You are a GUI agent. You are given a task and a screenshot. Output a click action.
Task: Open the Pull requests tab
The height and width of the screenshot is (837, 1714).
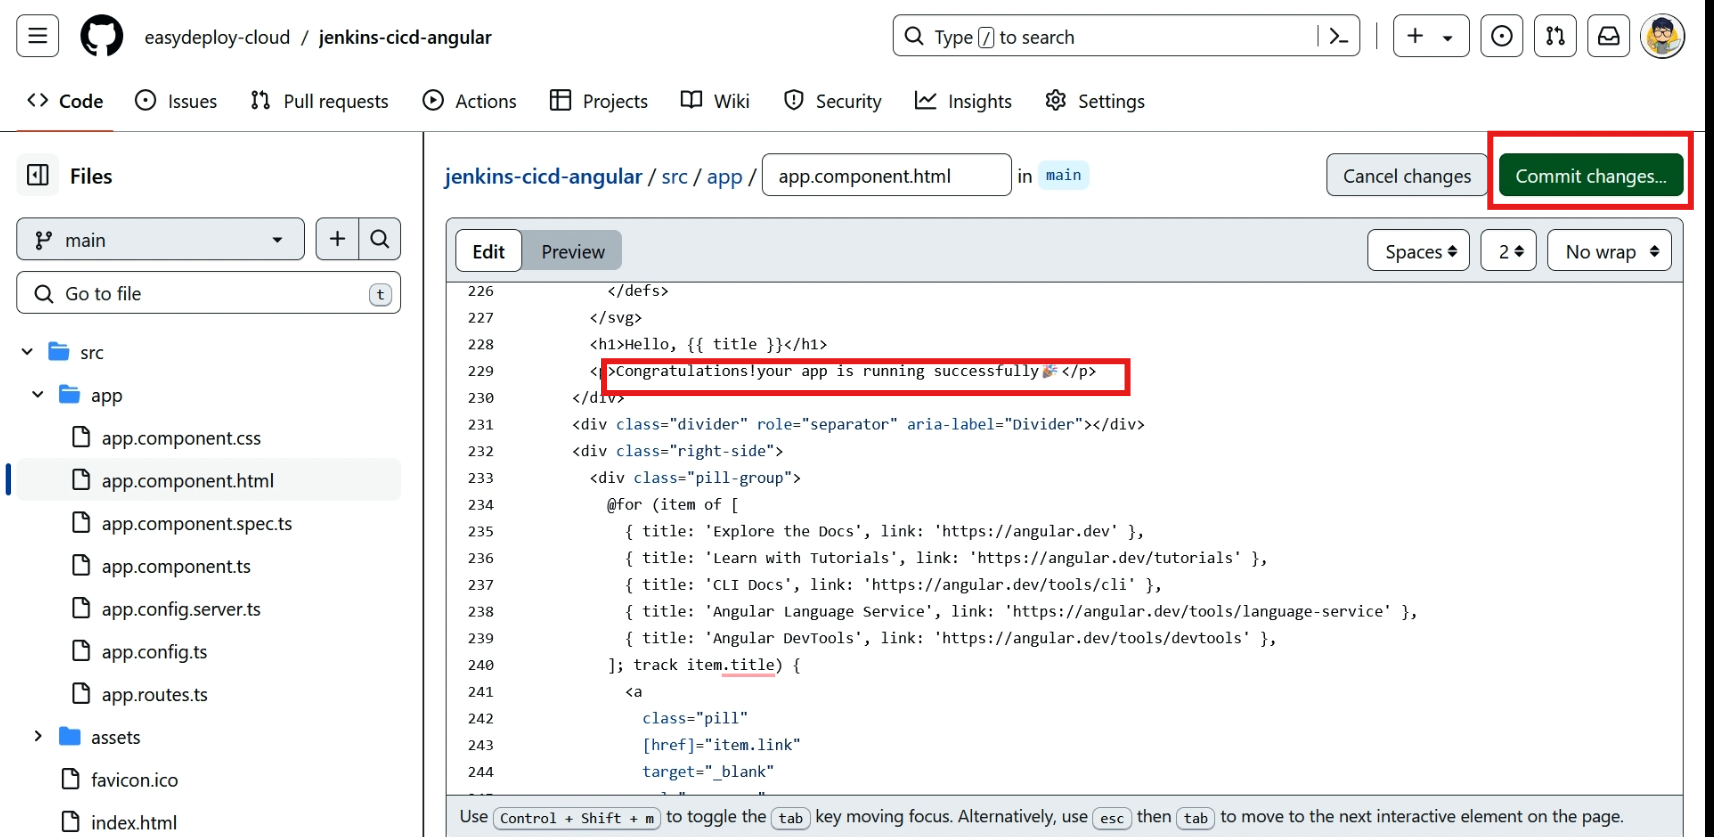pyautogui.click(x=319, y=101)
